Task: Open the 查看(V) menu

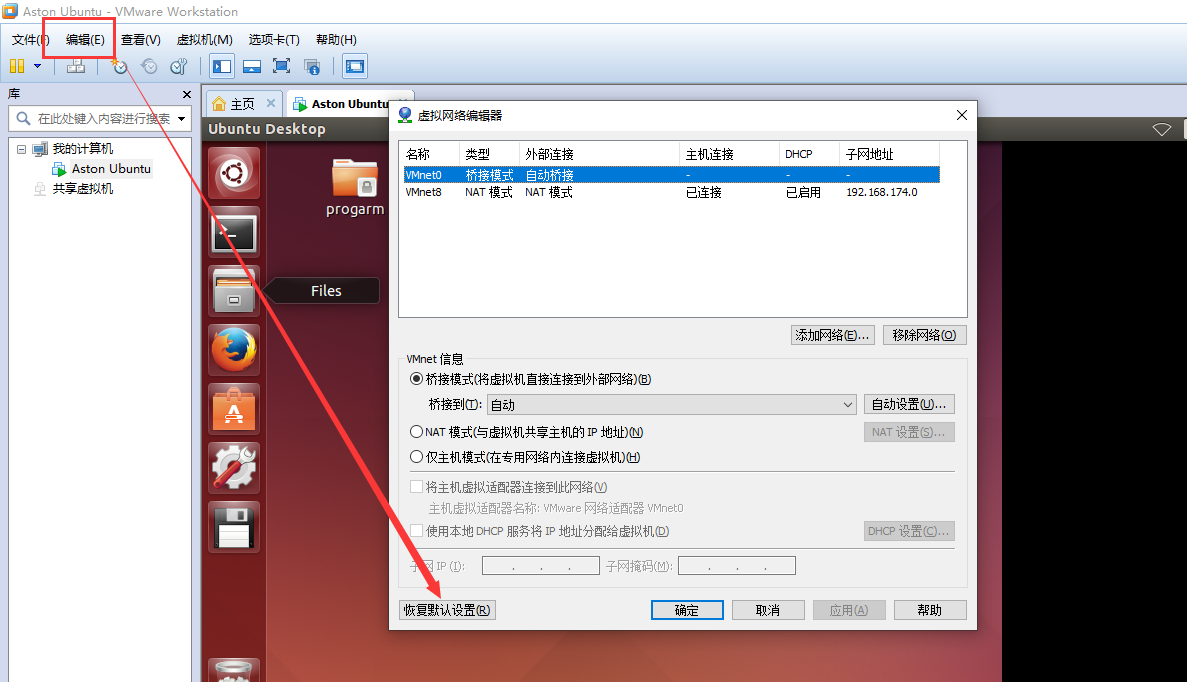Action: coord(141,39)
